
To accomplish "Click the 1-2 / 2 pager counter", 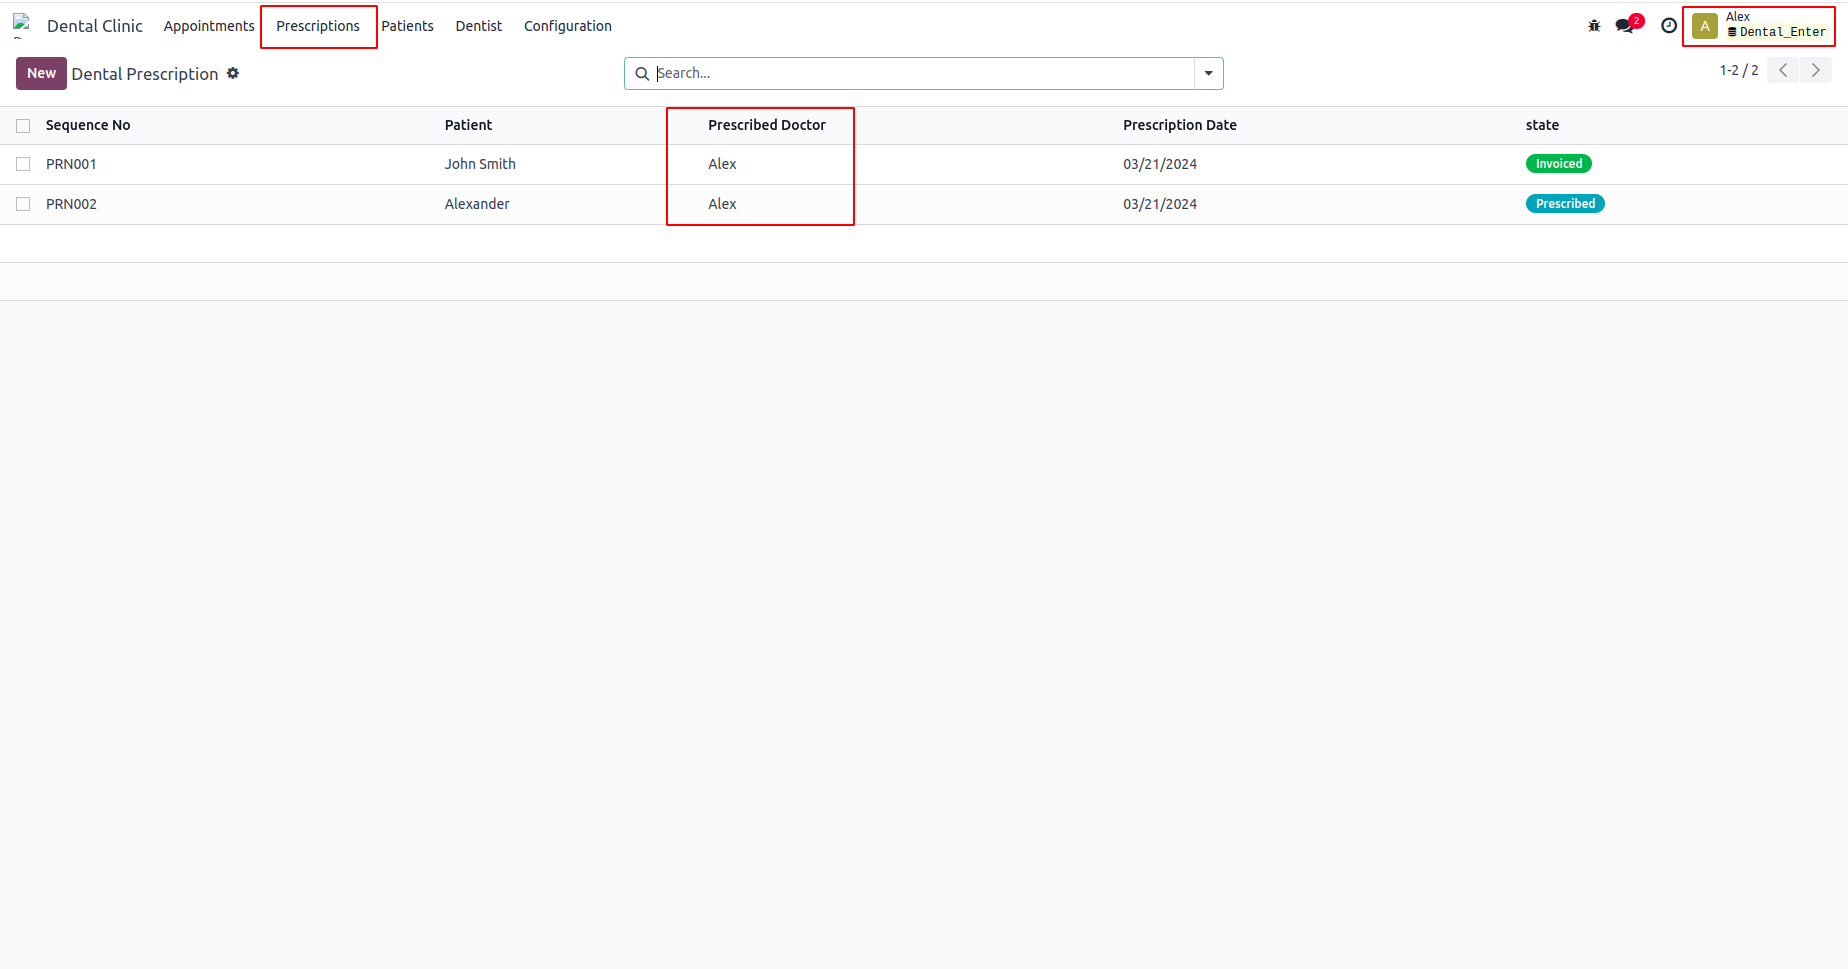I will tap(1739, 70).
